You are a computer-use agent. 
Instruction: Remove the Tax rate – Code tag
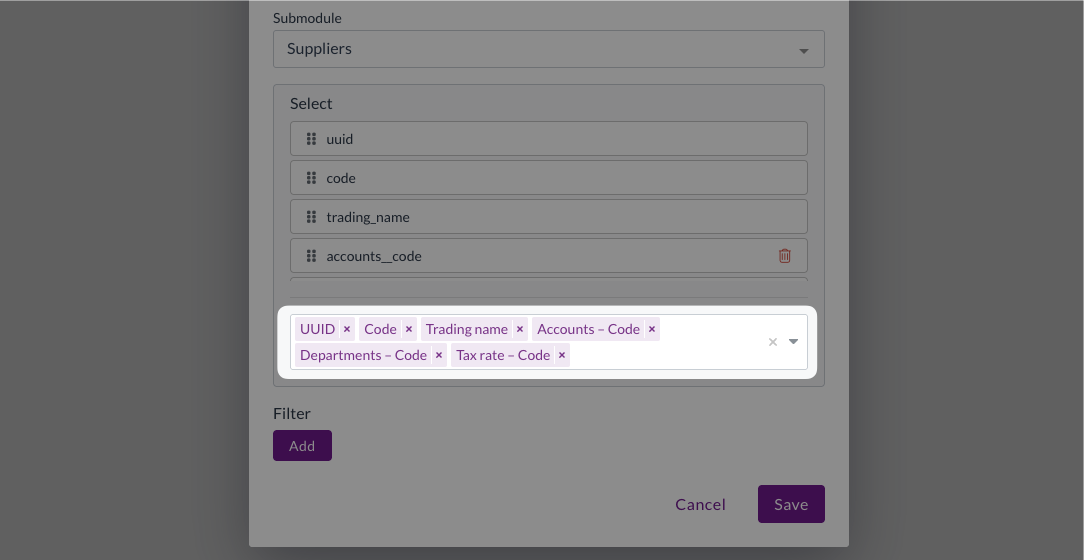point(562,355)
